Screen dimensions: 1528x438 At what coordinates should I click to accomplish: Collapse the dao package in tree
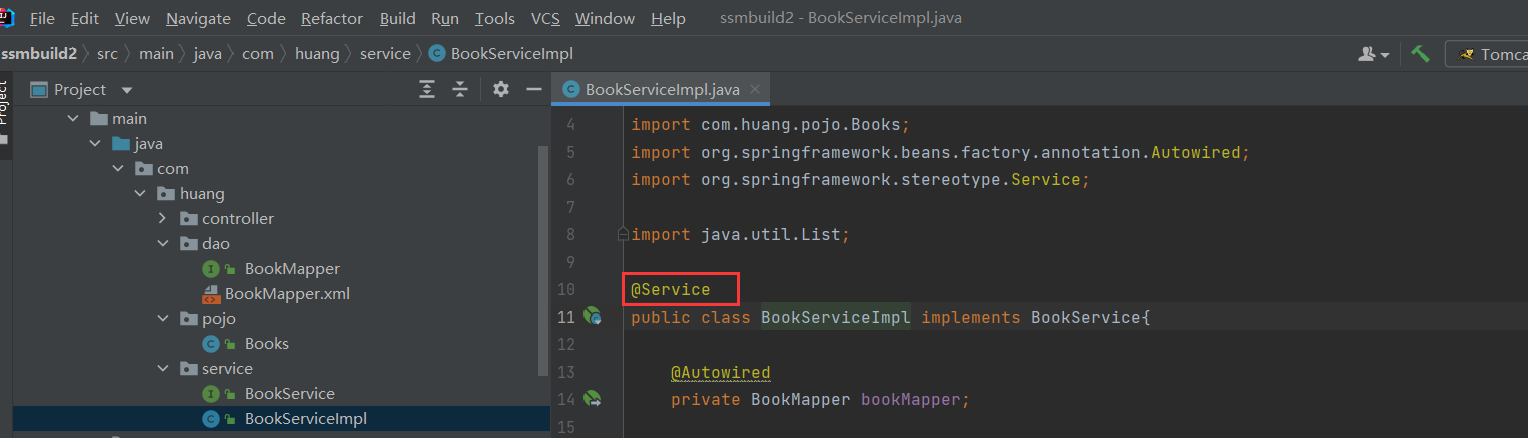(x=164, y=243)
